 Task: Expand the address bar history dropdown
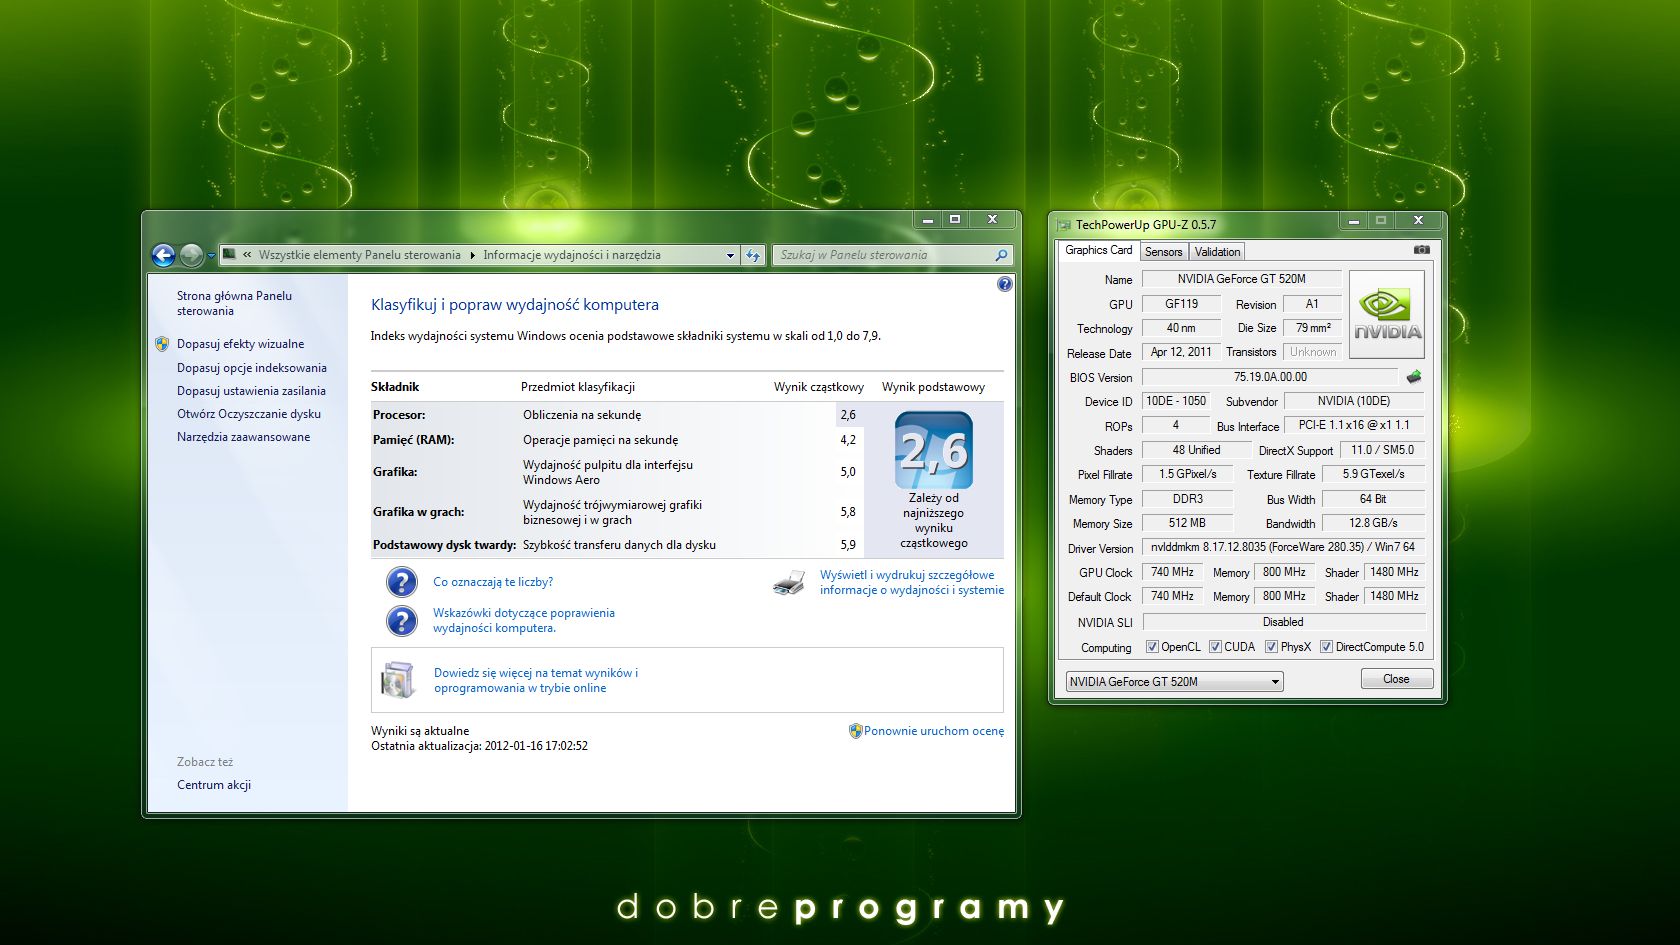730,255
